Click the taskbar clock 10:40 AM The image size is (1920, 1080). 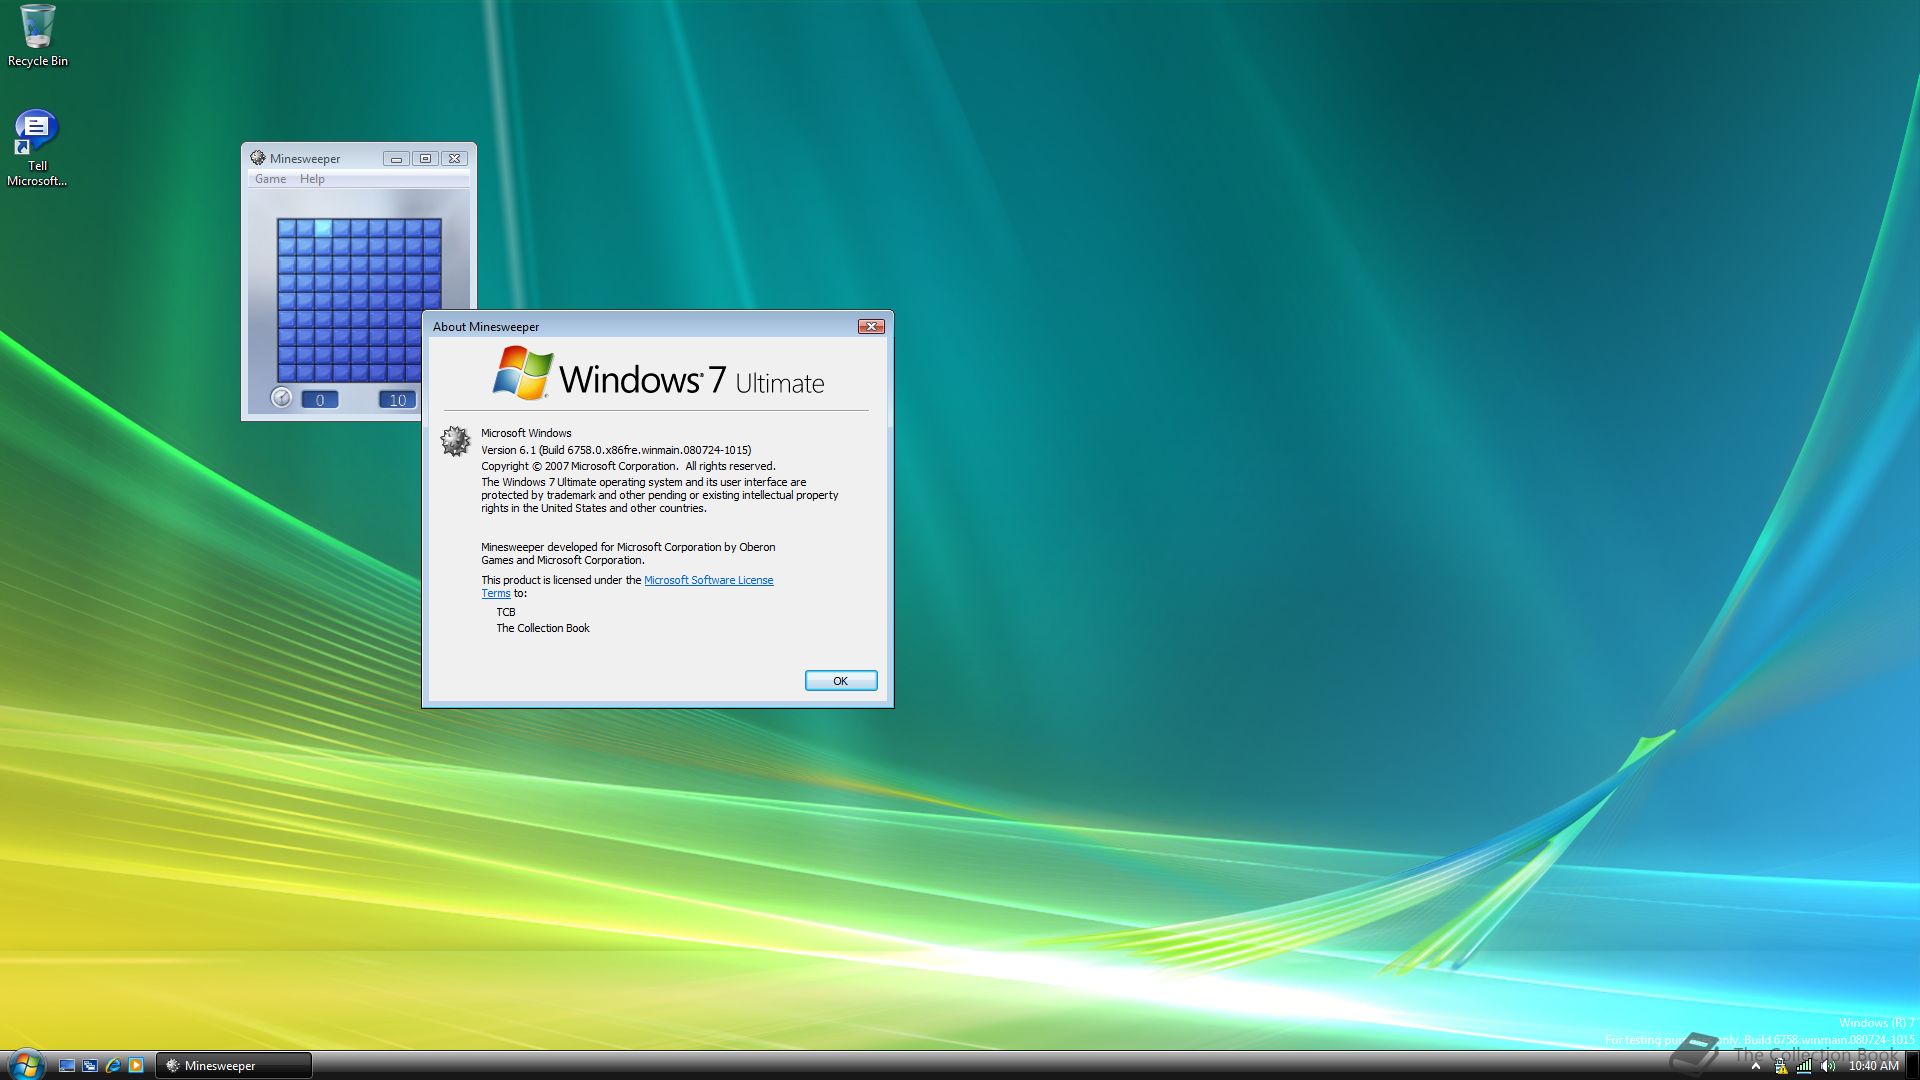point(1873,1066)
